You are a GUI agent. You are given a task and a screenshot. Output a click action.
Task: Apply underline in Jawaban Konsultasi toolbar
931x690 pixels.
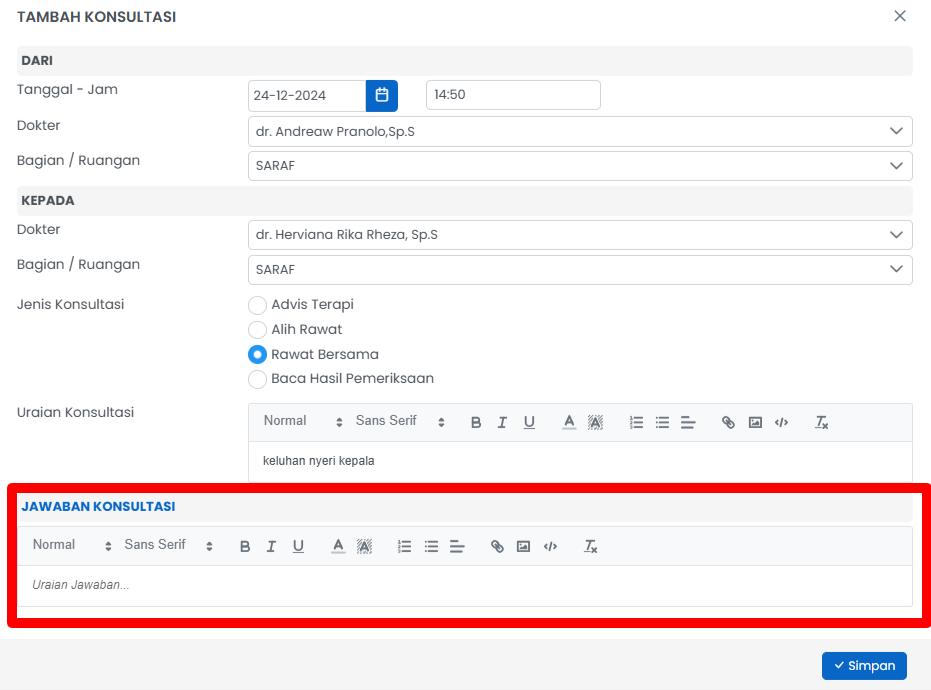coord(298,546)
